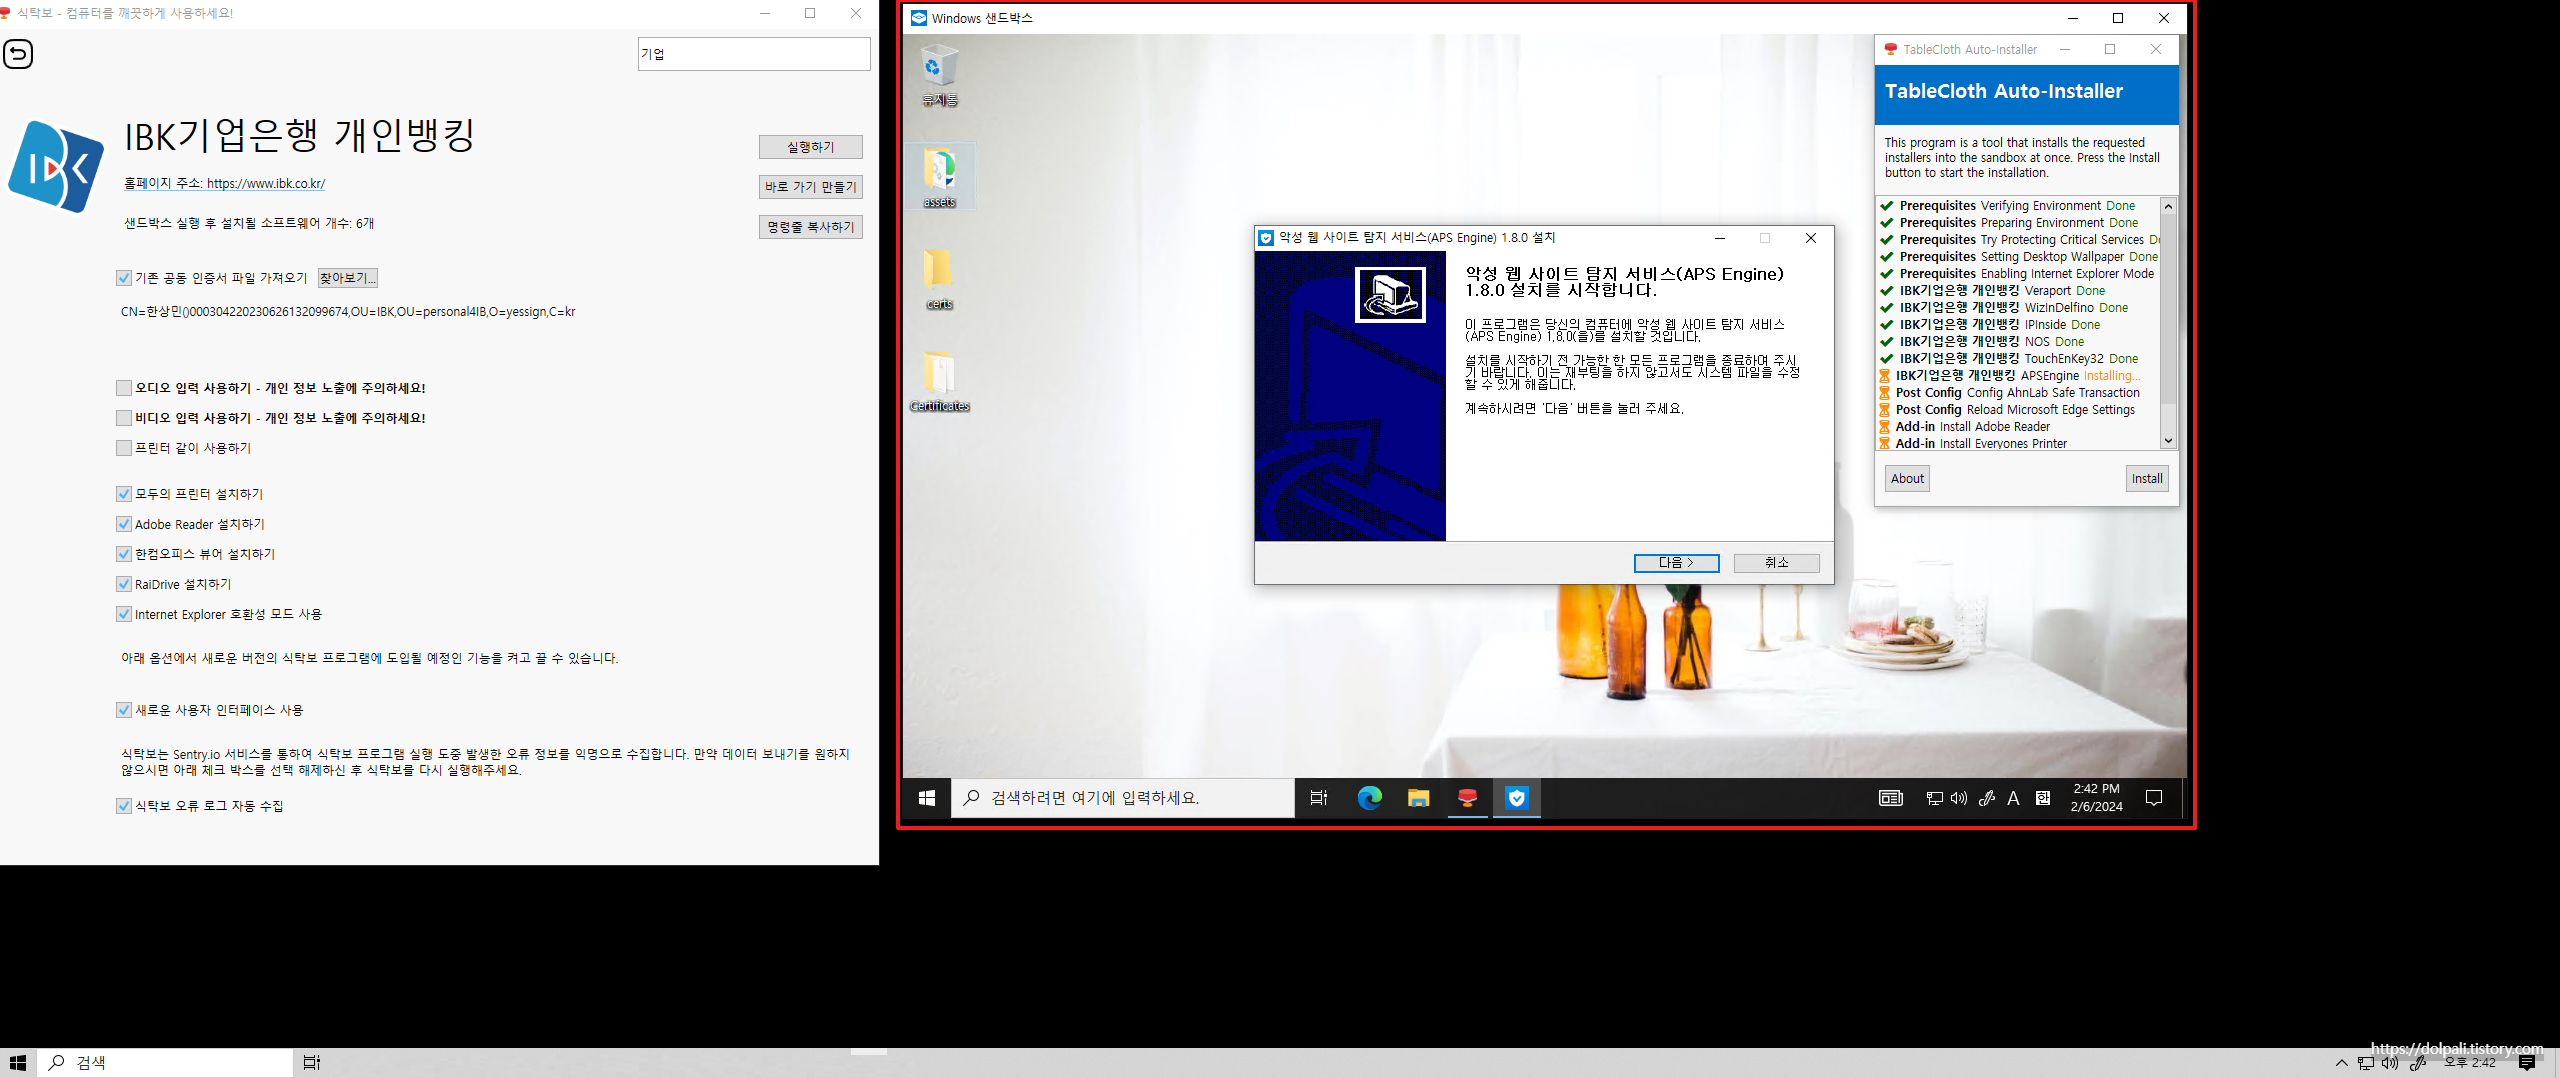Click the APS Engine installer title icon

(1266, 238)
